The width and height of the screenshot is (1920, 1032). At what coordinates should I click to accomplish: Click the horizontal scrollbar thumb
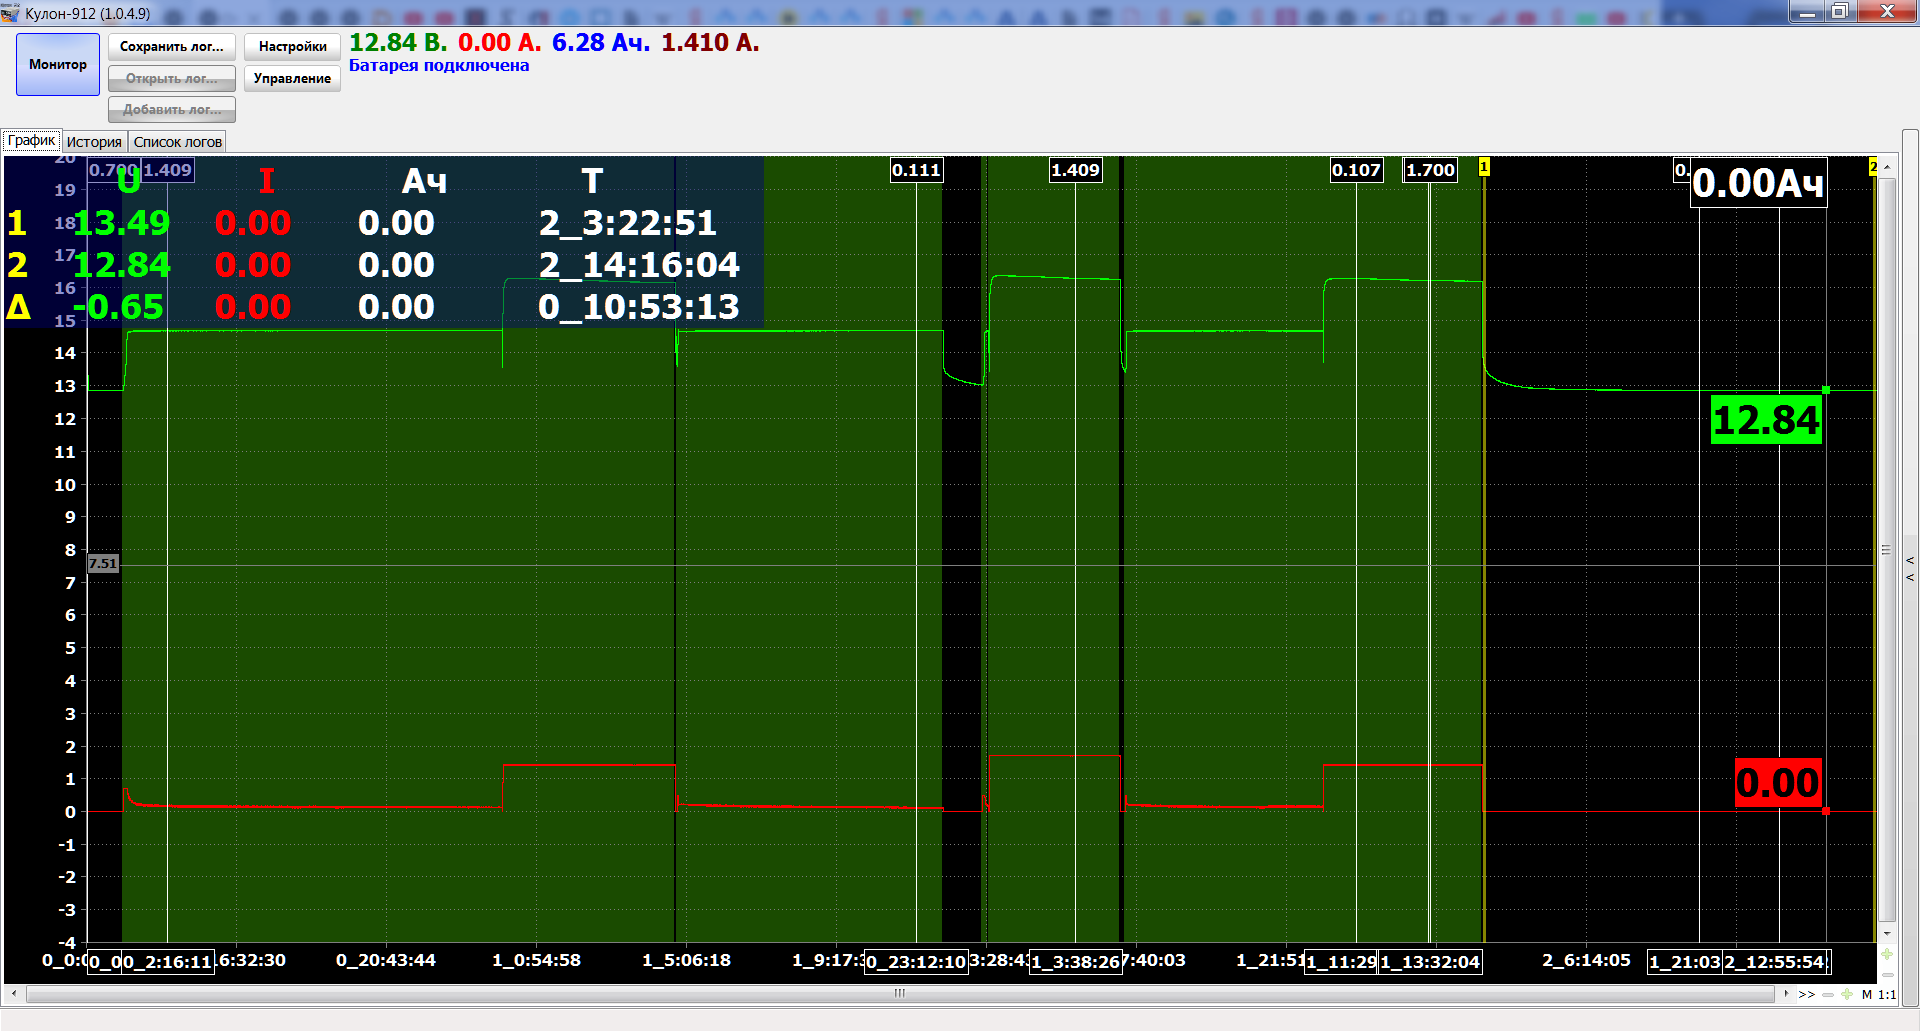coord(899,994)
